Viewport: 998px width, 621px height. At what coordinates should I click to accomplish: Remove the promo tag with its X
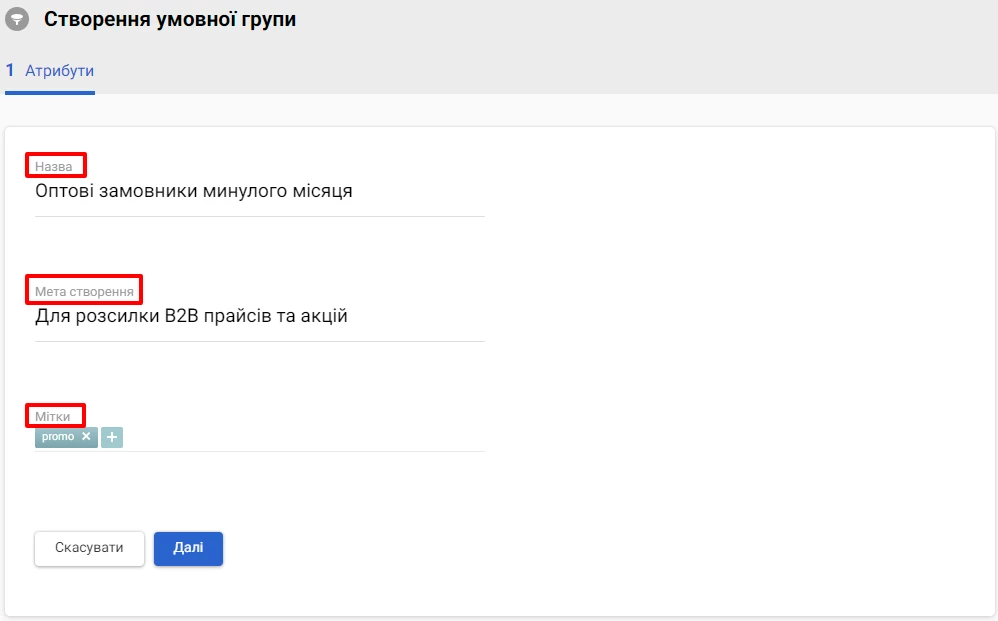pos(86,436)
